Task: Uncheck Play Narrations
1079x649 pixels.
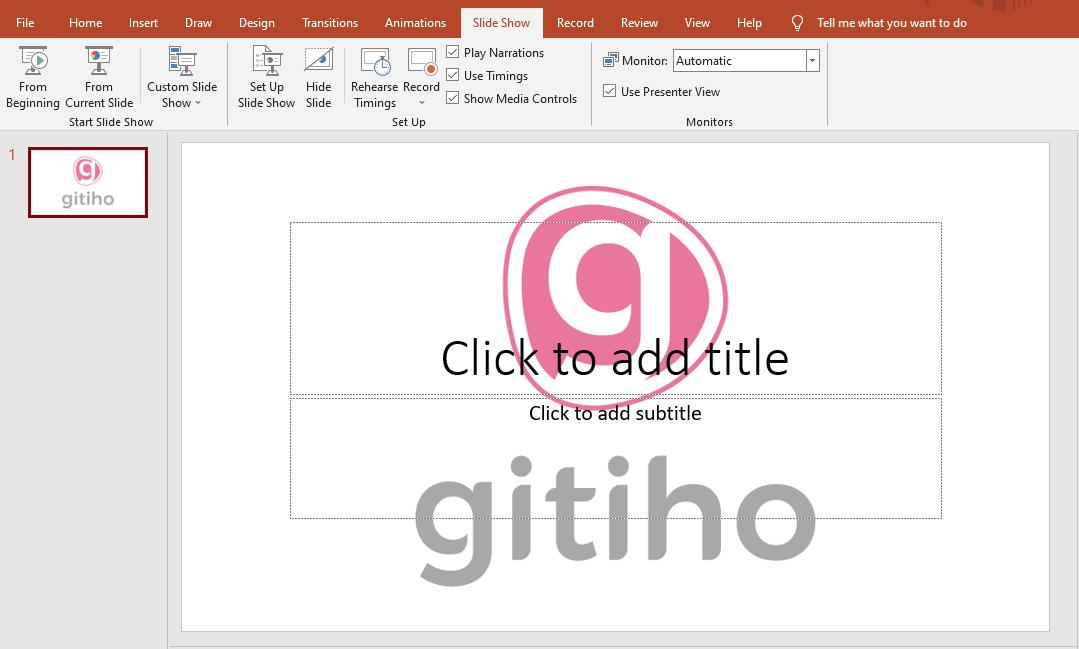Action: click(x=452, y=51)
